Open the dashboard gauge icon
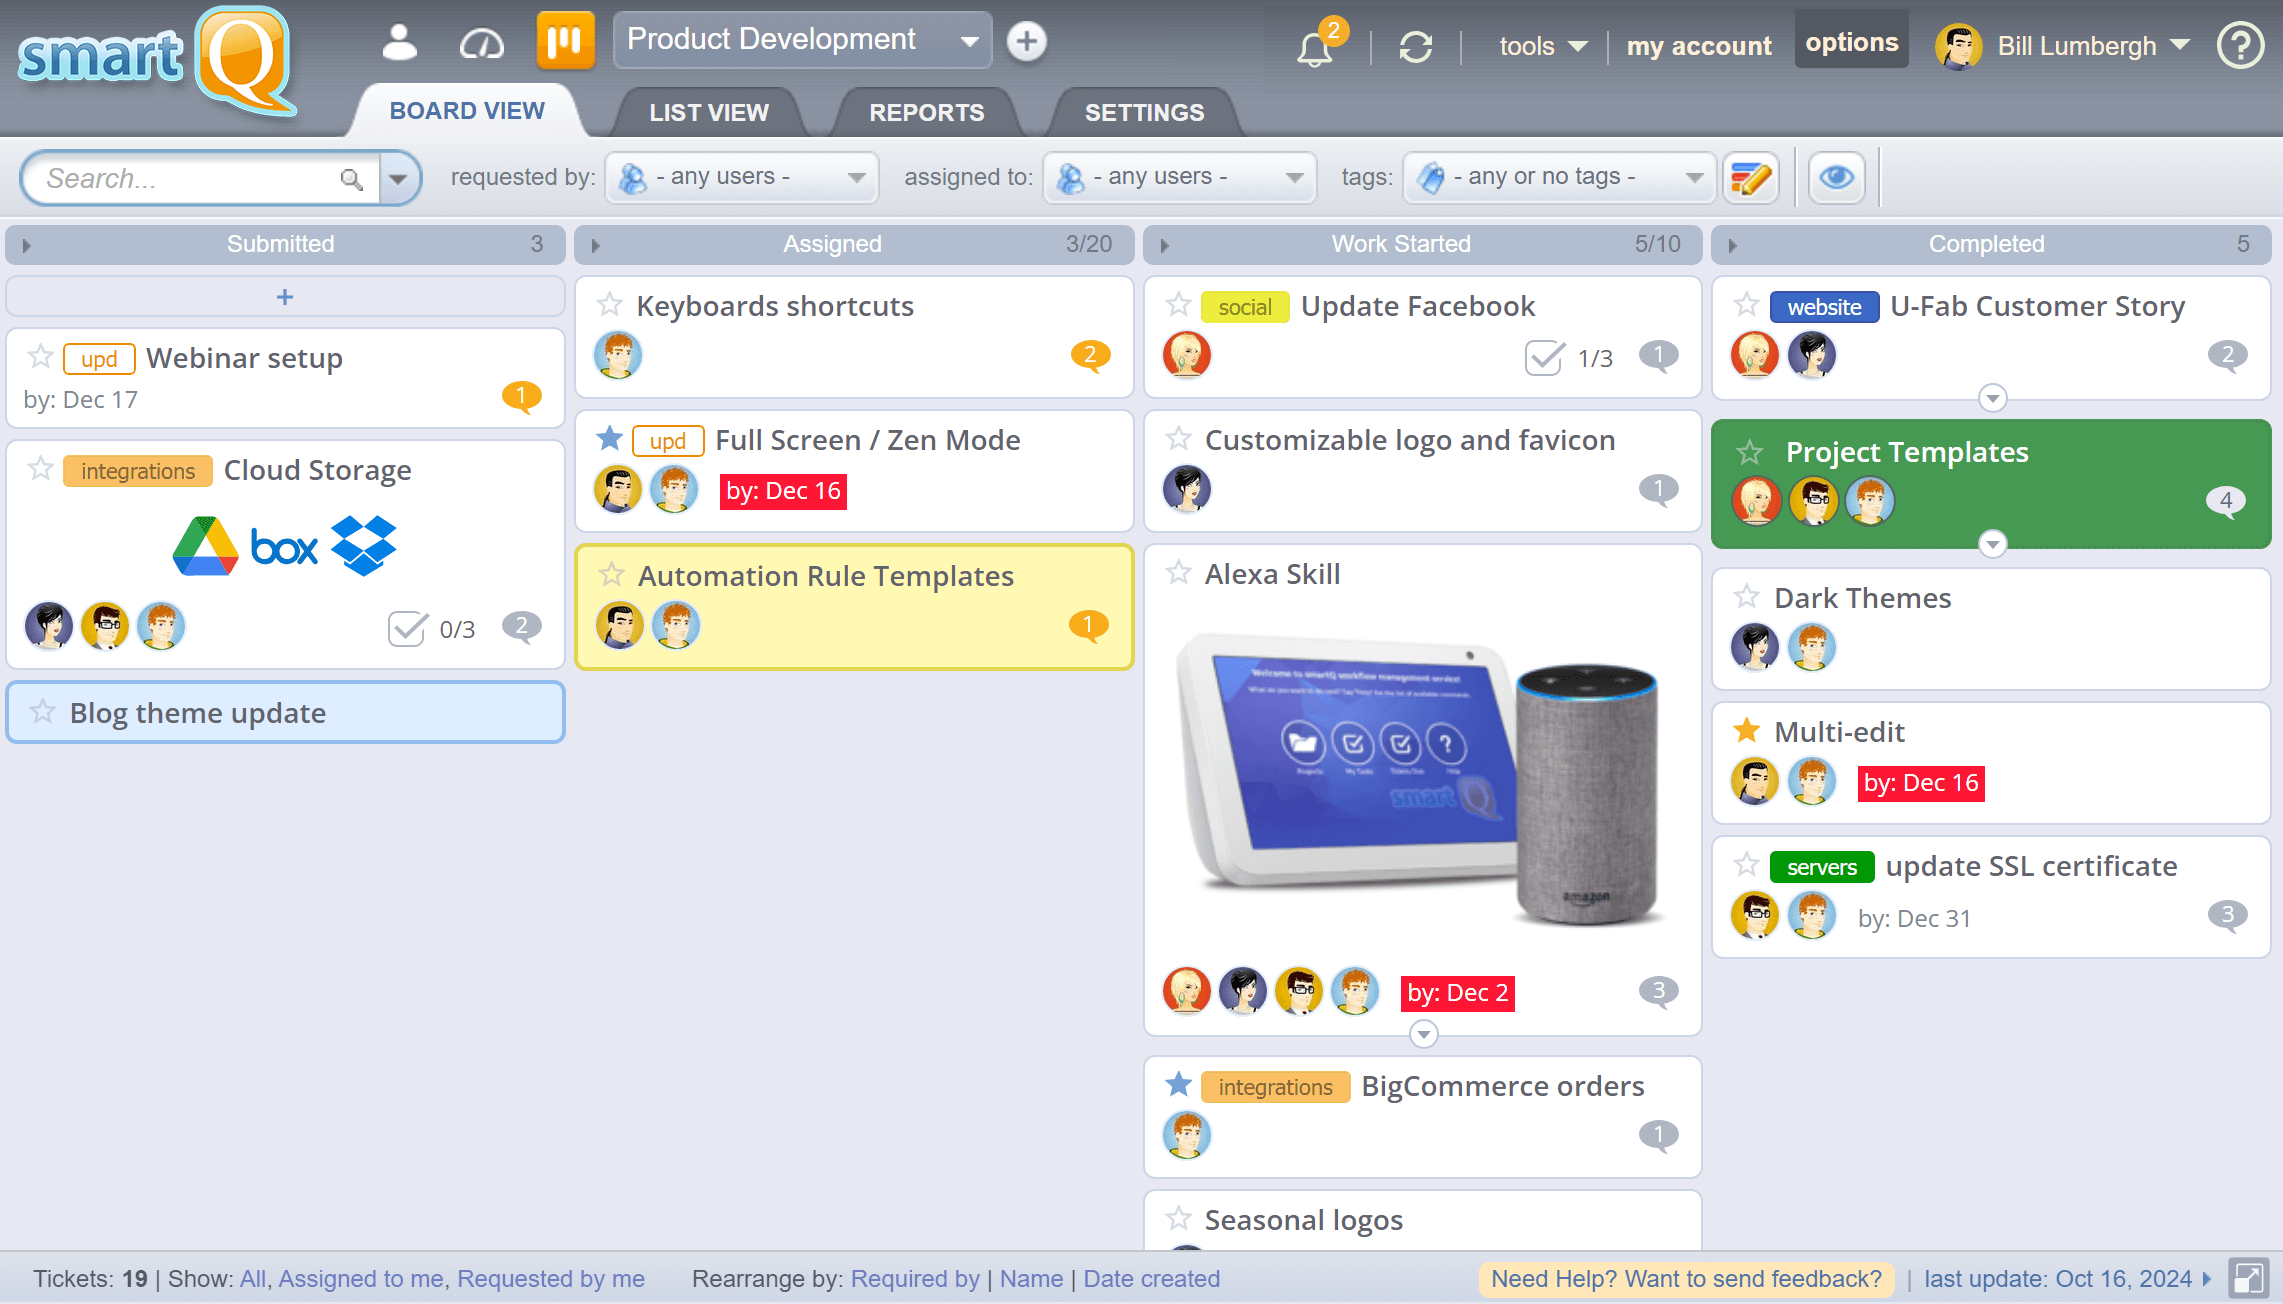Viewport: 2283px width, 1304px height. coord(481,43)
